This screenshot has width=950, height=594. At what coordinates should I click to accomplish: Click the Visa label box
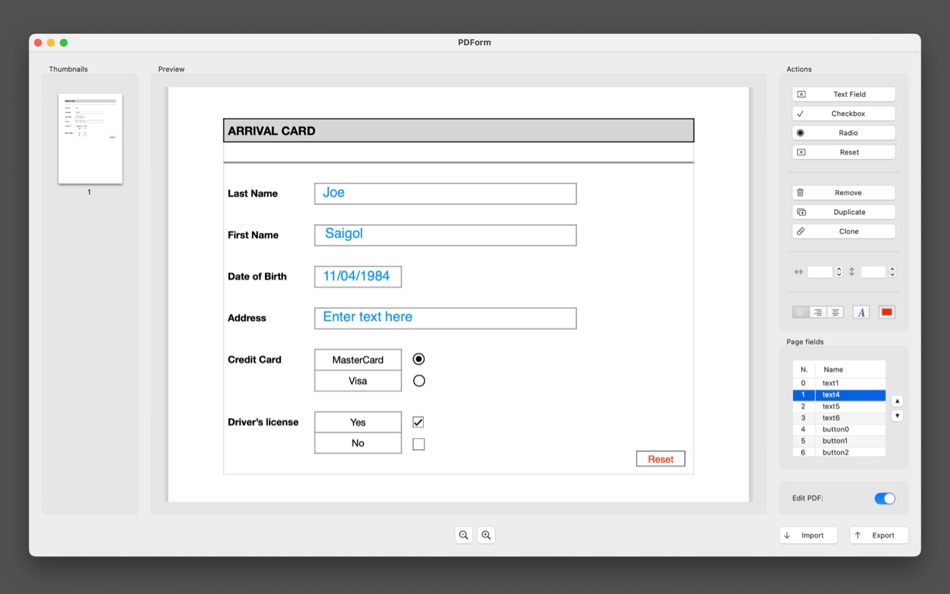[357, 381]
